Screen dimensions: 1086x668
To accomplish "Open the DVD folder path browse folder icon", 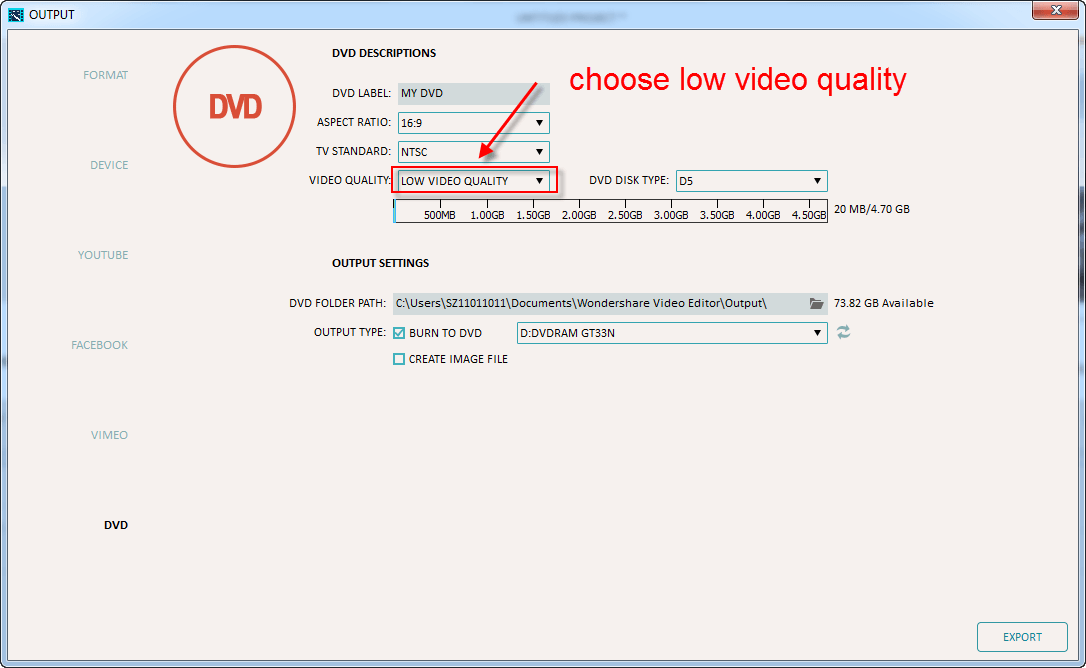I will coord(816,304).
